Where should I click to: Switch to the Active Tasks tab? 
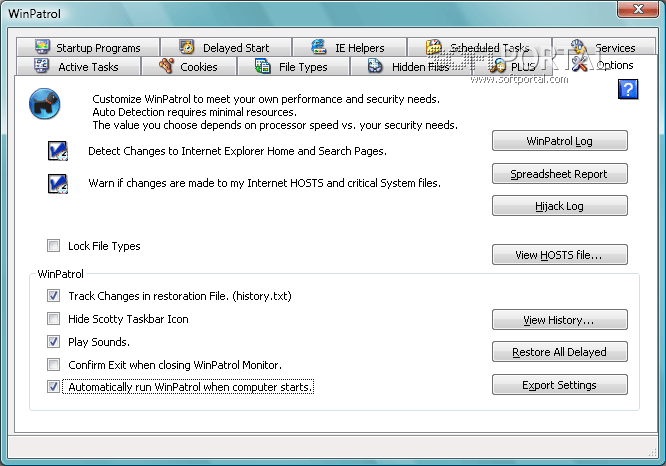pos(78,66)
